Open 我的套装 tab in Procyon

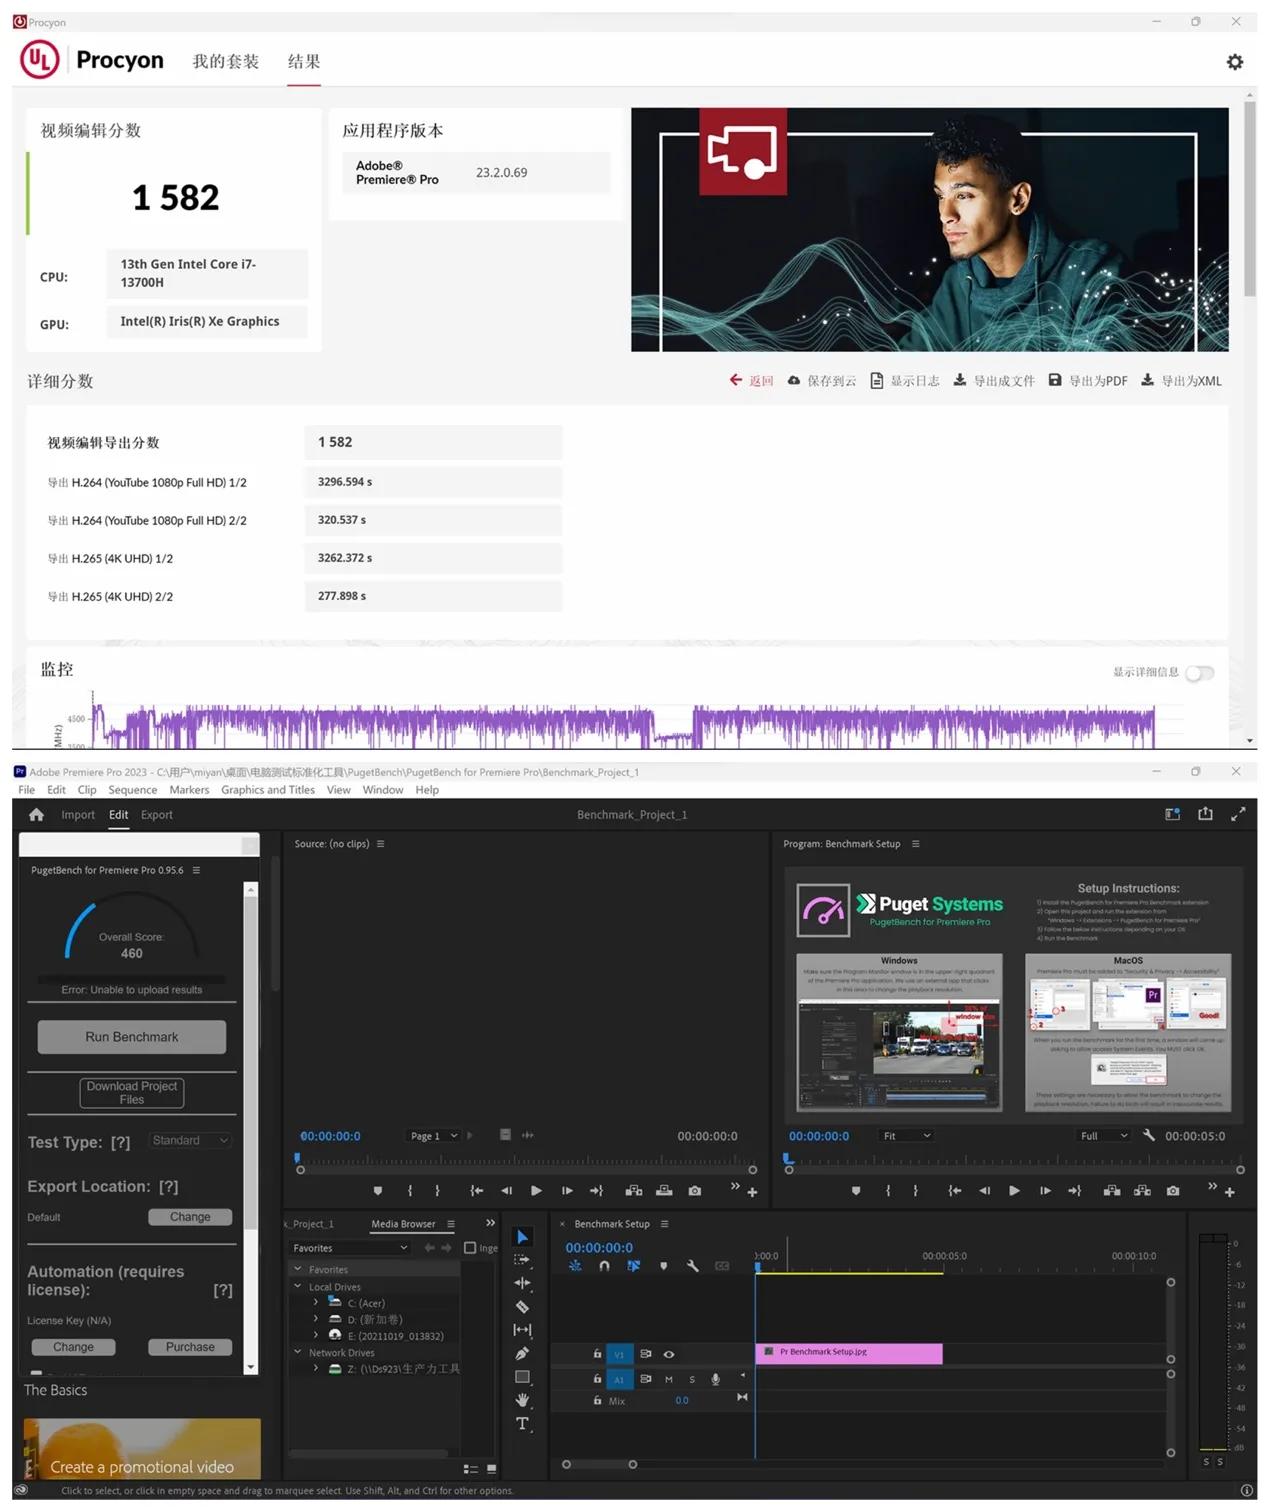pyautogui.click(x=226, y=62)
